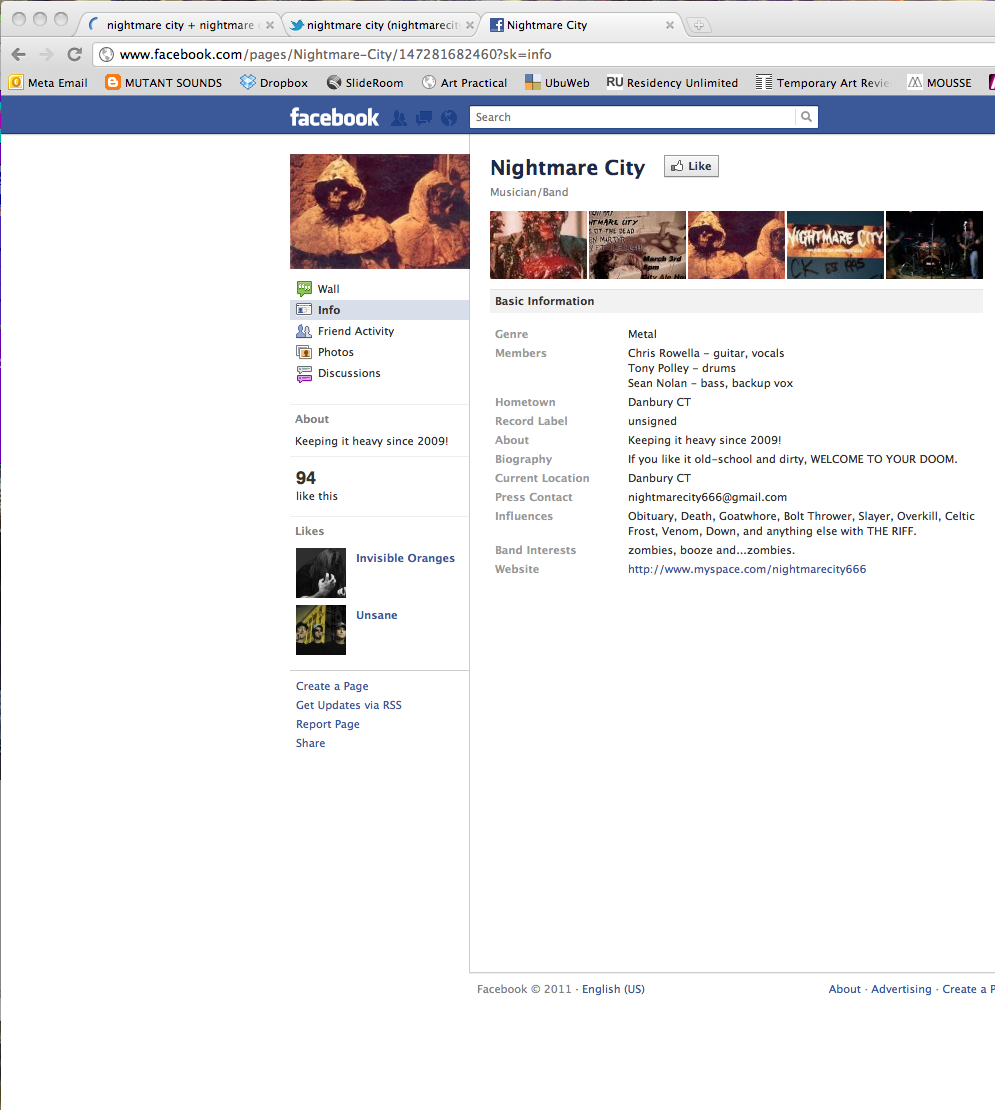Image resolution: width=995 pixels, height=1110 pixels.
Task: Click the Like button for Nightmare City
Action: point(691,166)
